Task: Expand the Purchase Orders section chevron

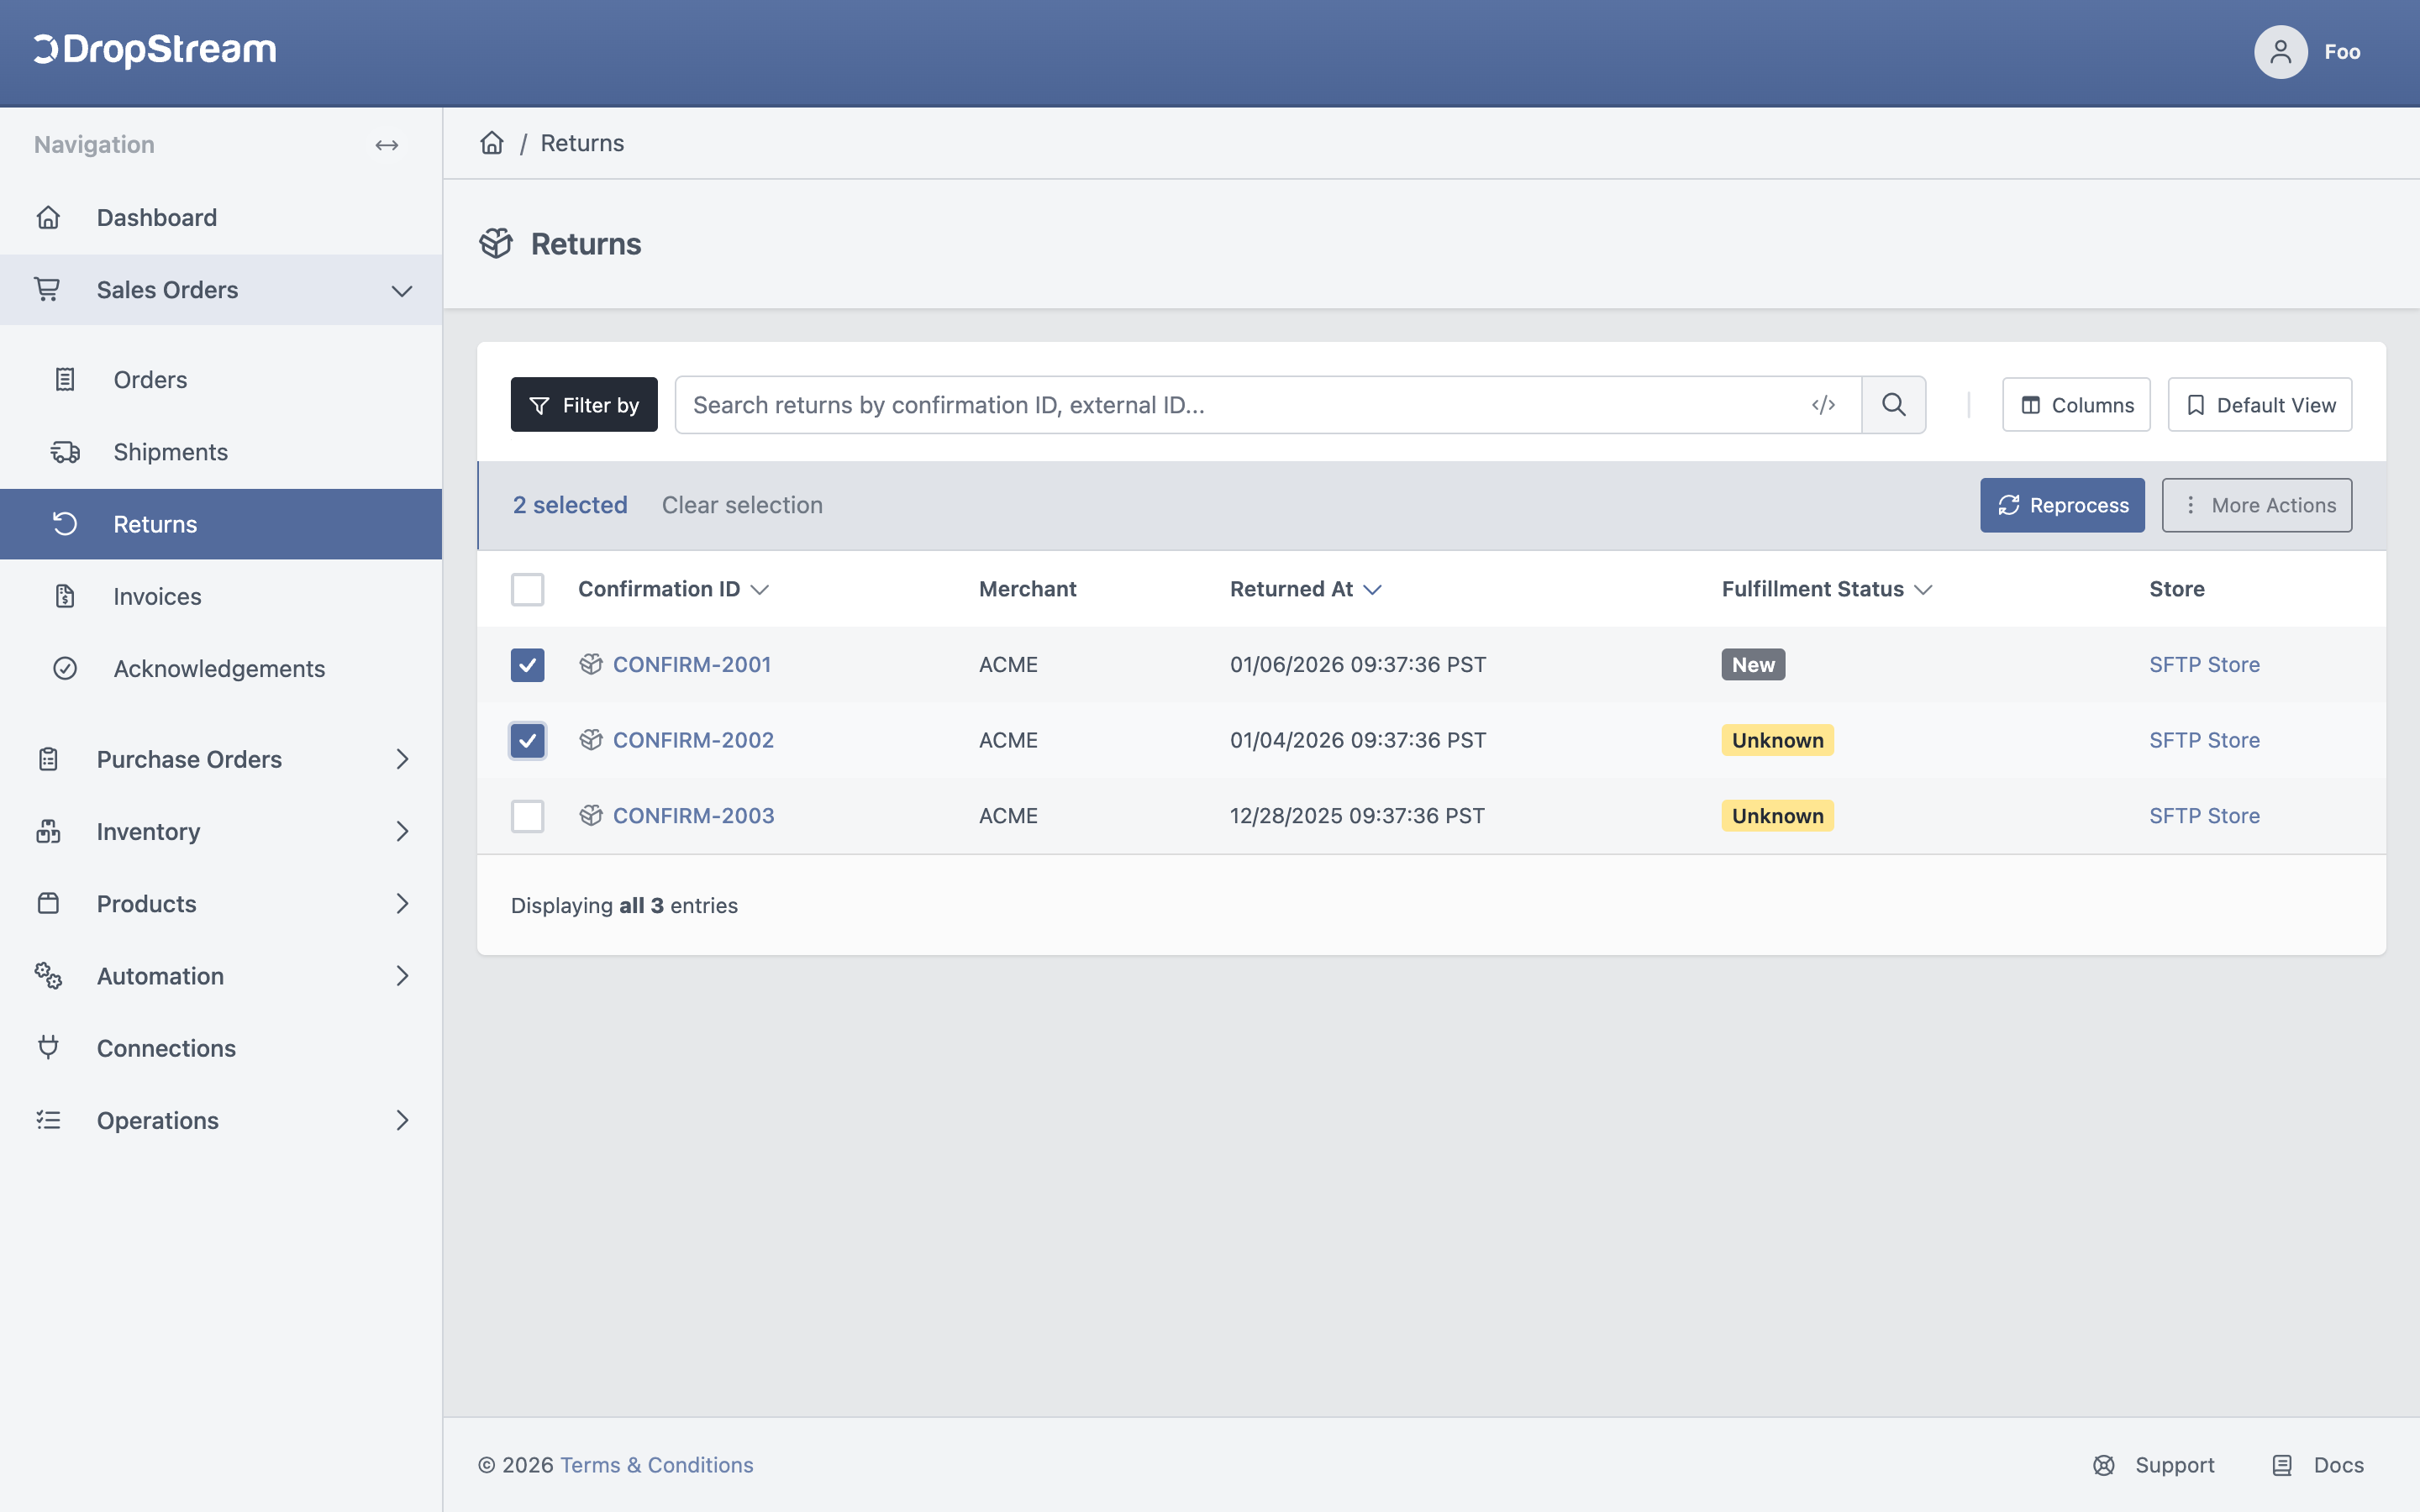Action: (402, 760)
